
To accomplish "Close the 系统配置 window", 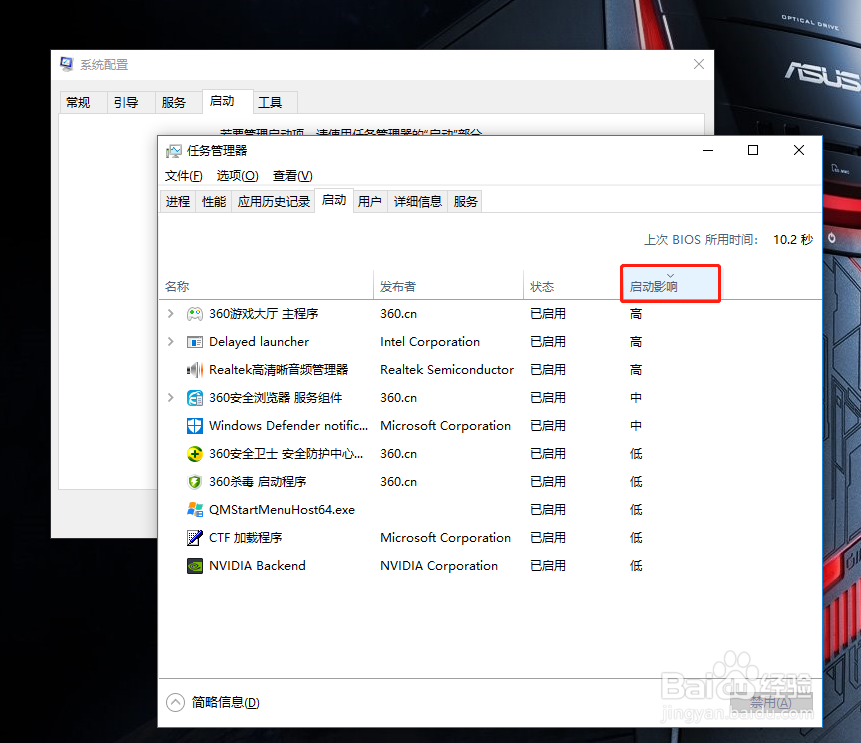I will click(x=698, y=64).
